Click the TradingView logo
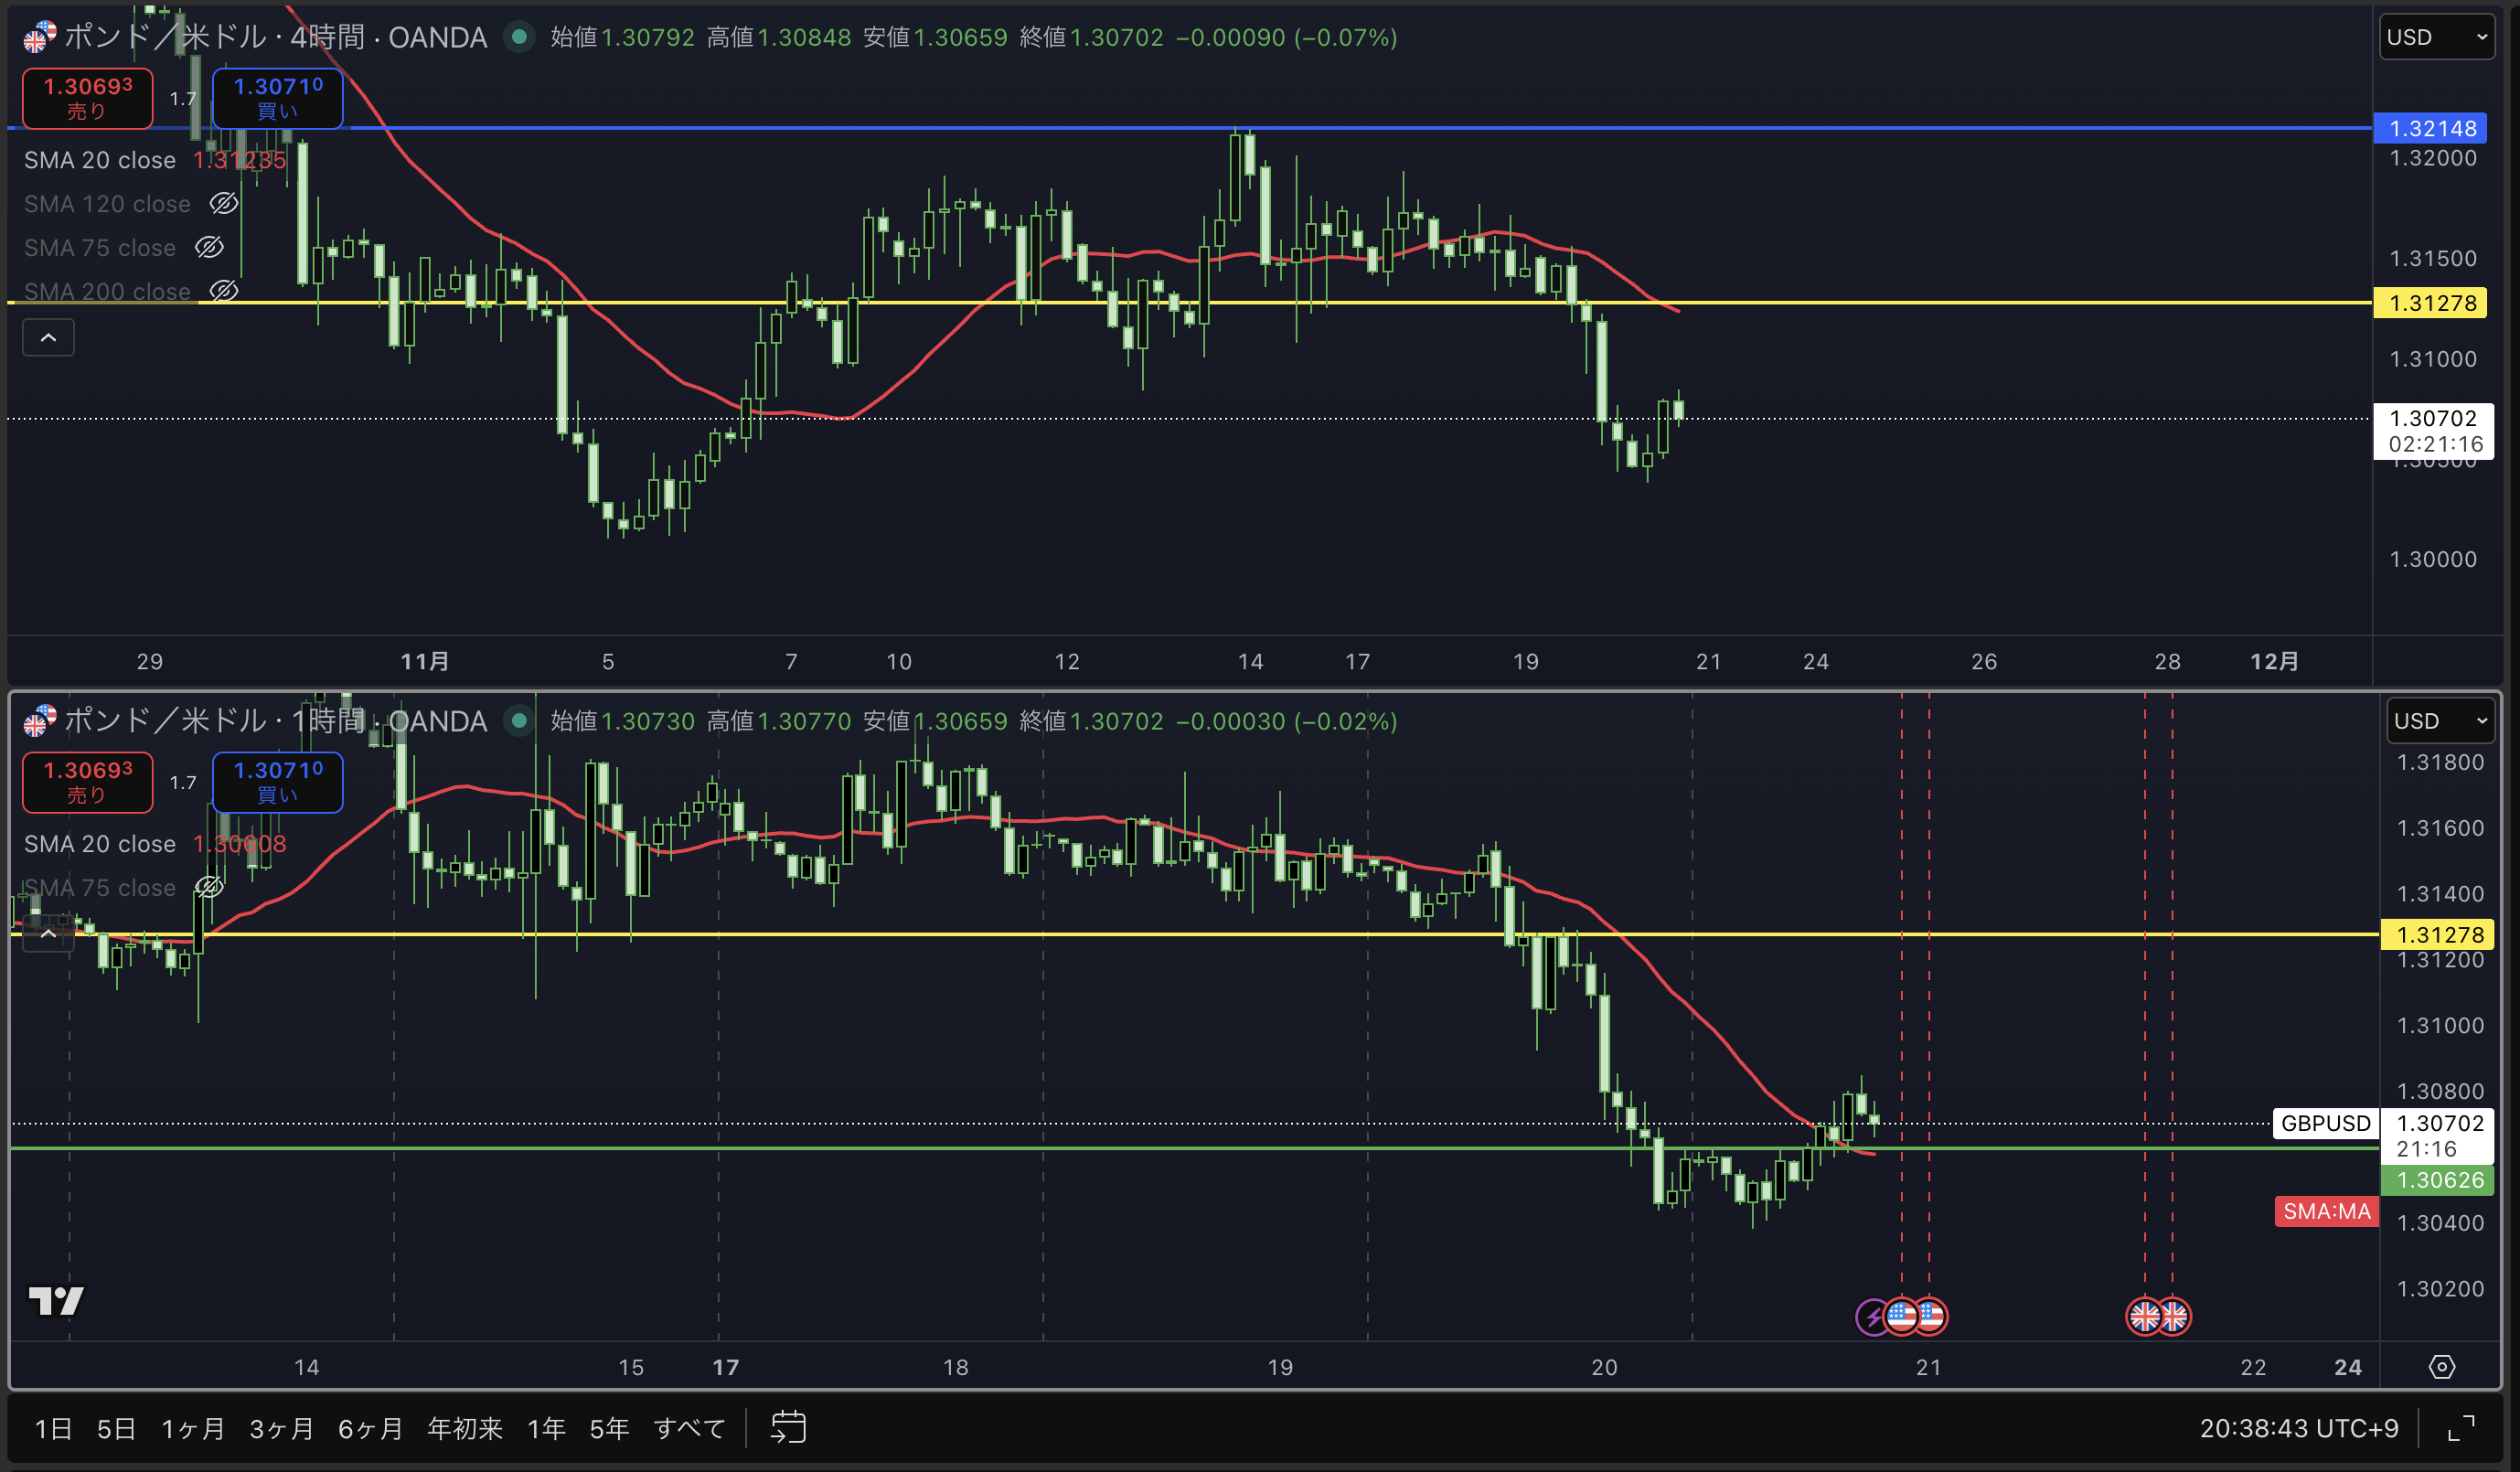This screenshot has height=1472, width=2520. (56, 1301)
